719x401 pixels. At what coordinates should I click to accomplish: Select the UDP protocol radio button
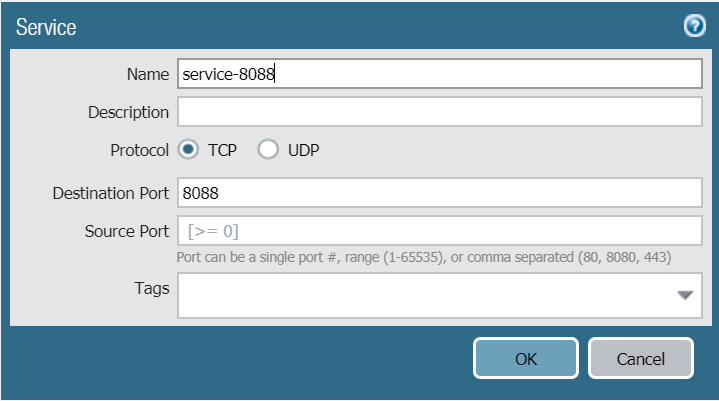tap(268, 150)
